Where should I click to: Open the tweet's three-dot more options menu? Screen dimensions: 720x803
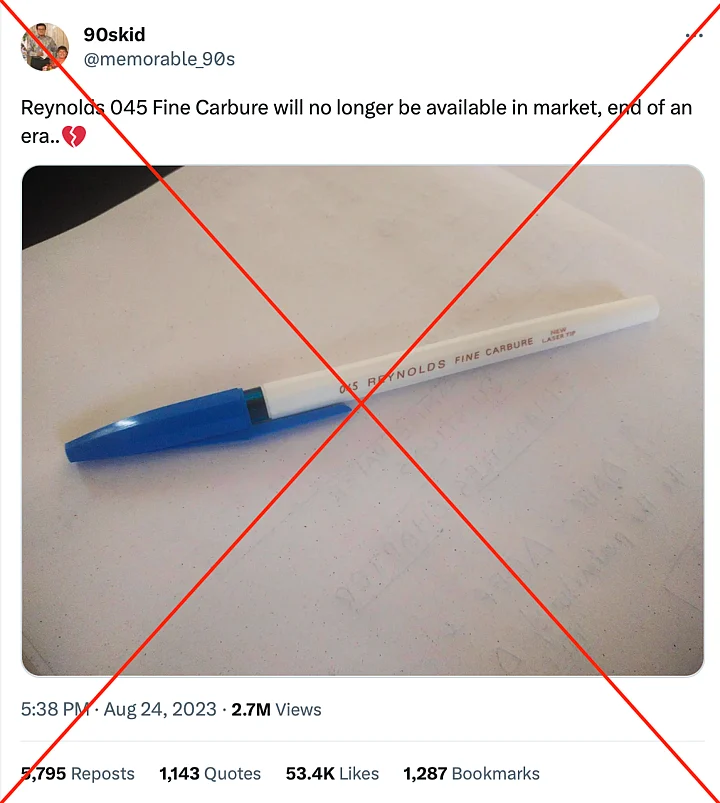tap(694, 36)
